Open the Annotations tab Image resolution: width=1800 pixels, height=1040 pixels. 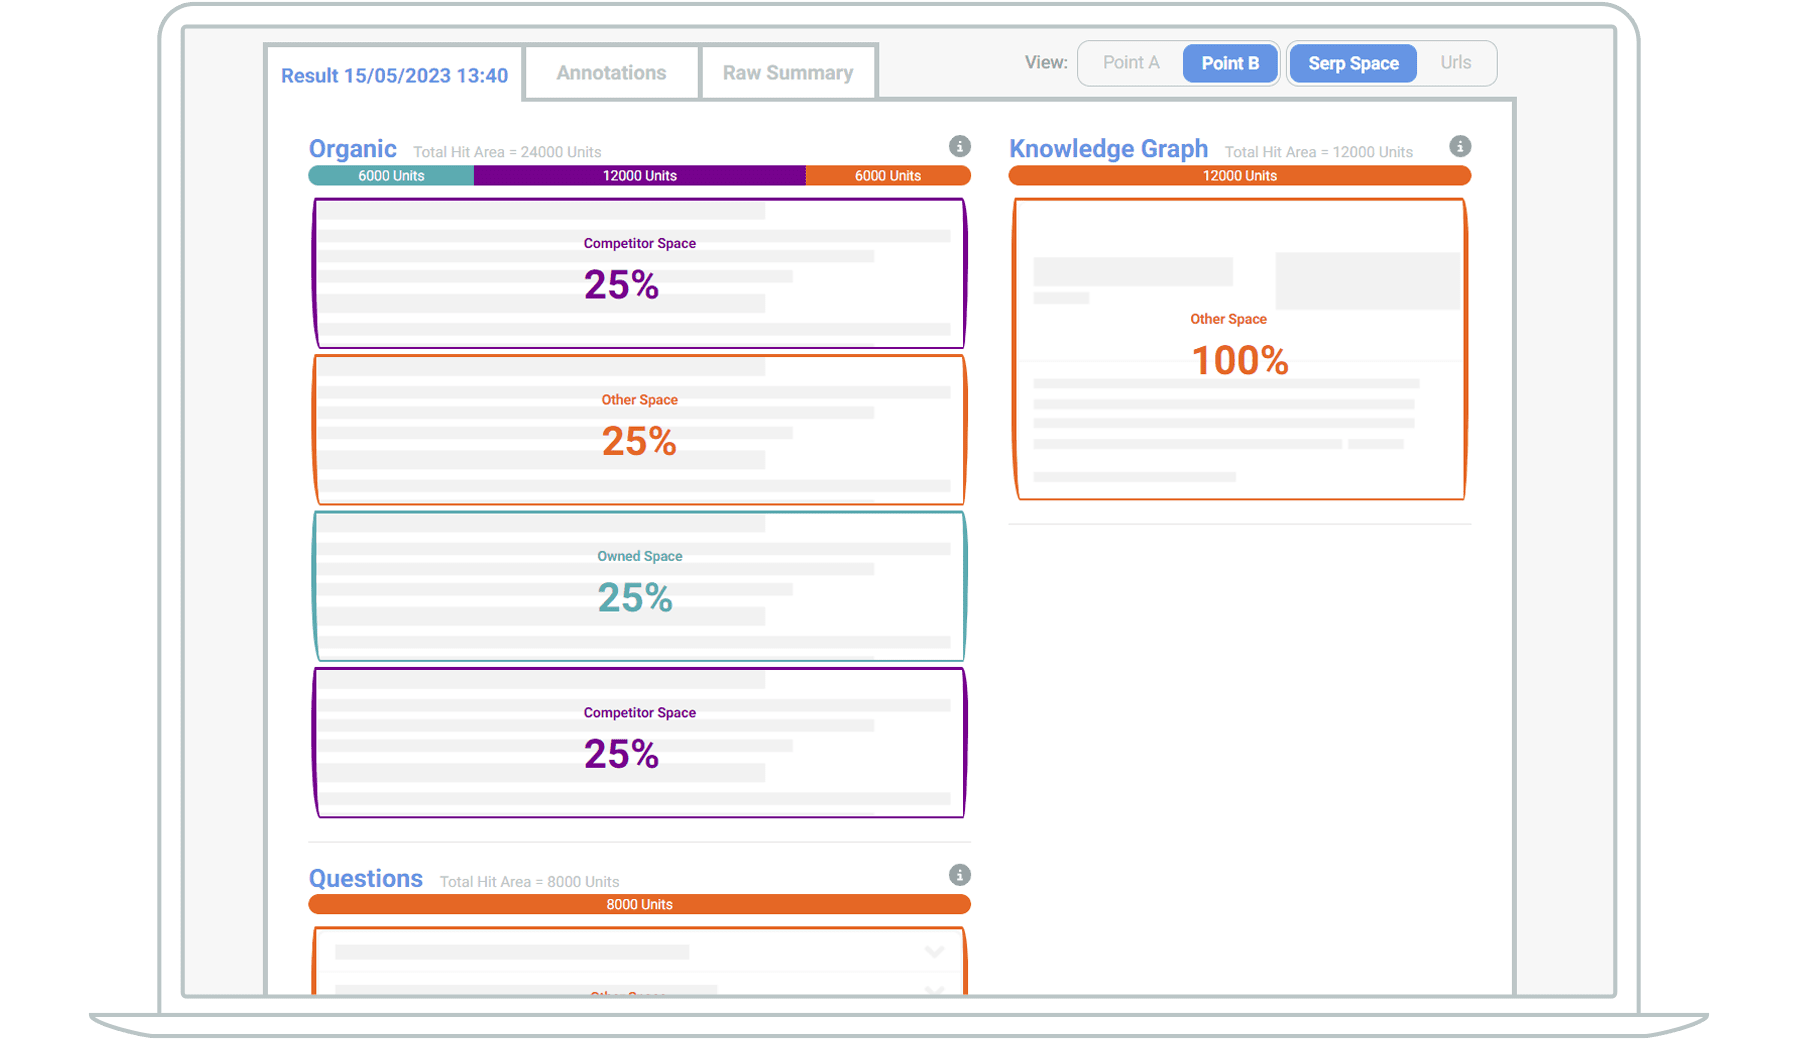point(611,73)
